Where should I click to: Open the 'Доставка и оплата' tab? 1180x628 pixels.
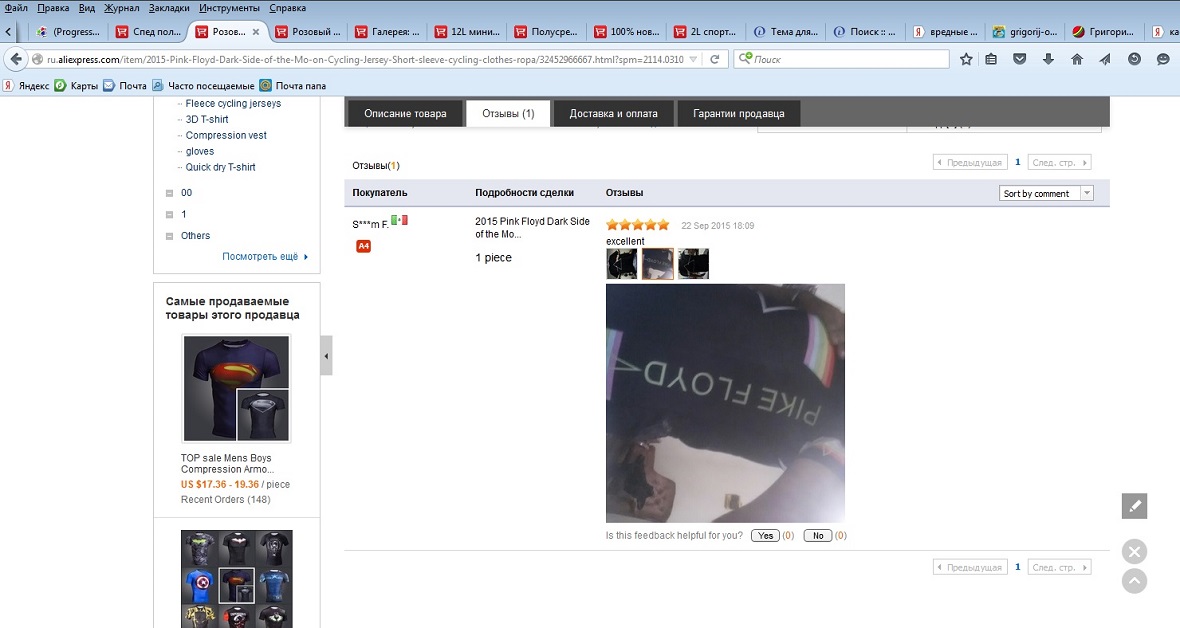tap(613, 113)
